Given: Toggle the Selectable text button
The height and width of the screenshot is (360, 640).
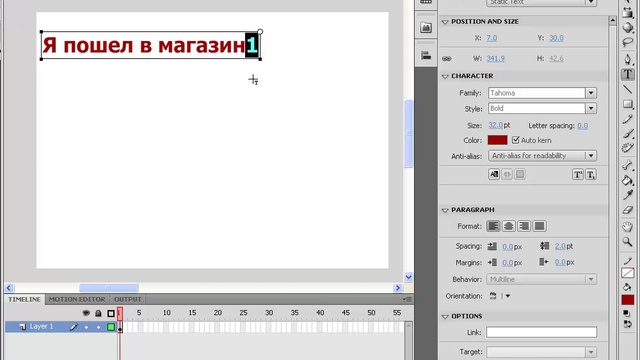Looking at the screenshot, I should tap(494, 174).
